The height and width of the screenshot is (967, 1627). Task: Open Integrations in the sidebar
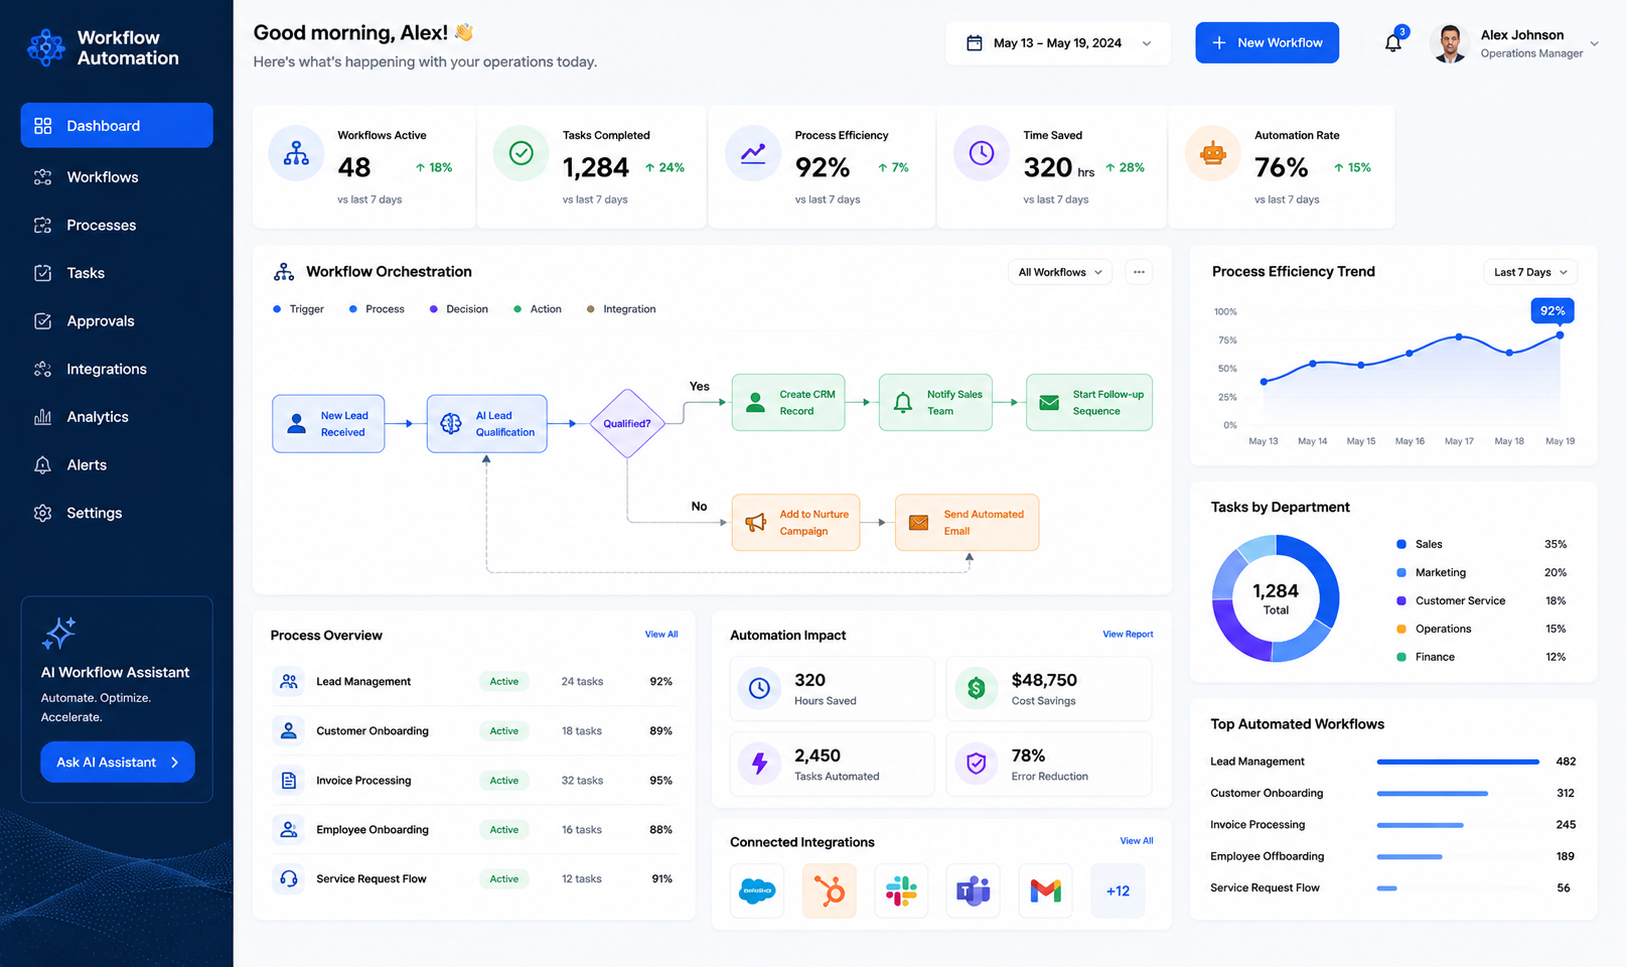click(x=117, y=369)
